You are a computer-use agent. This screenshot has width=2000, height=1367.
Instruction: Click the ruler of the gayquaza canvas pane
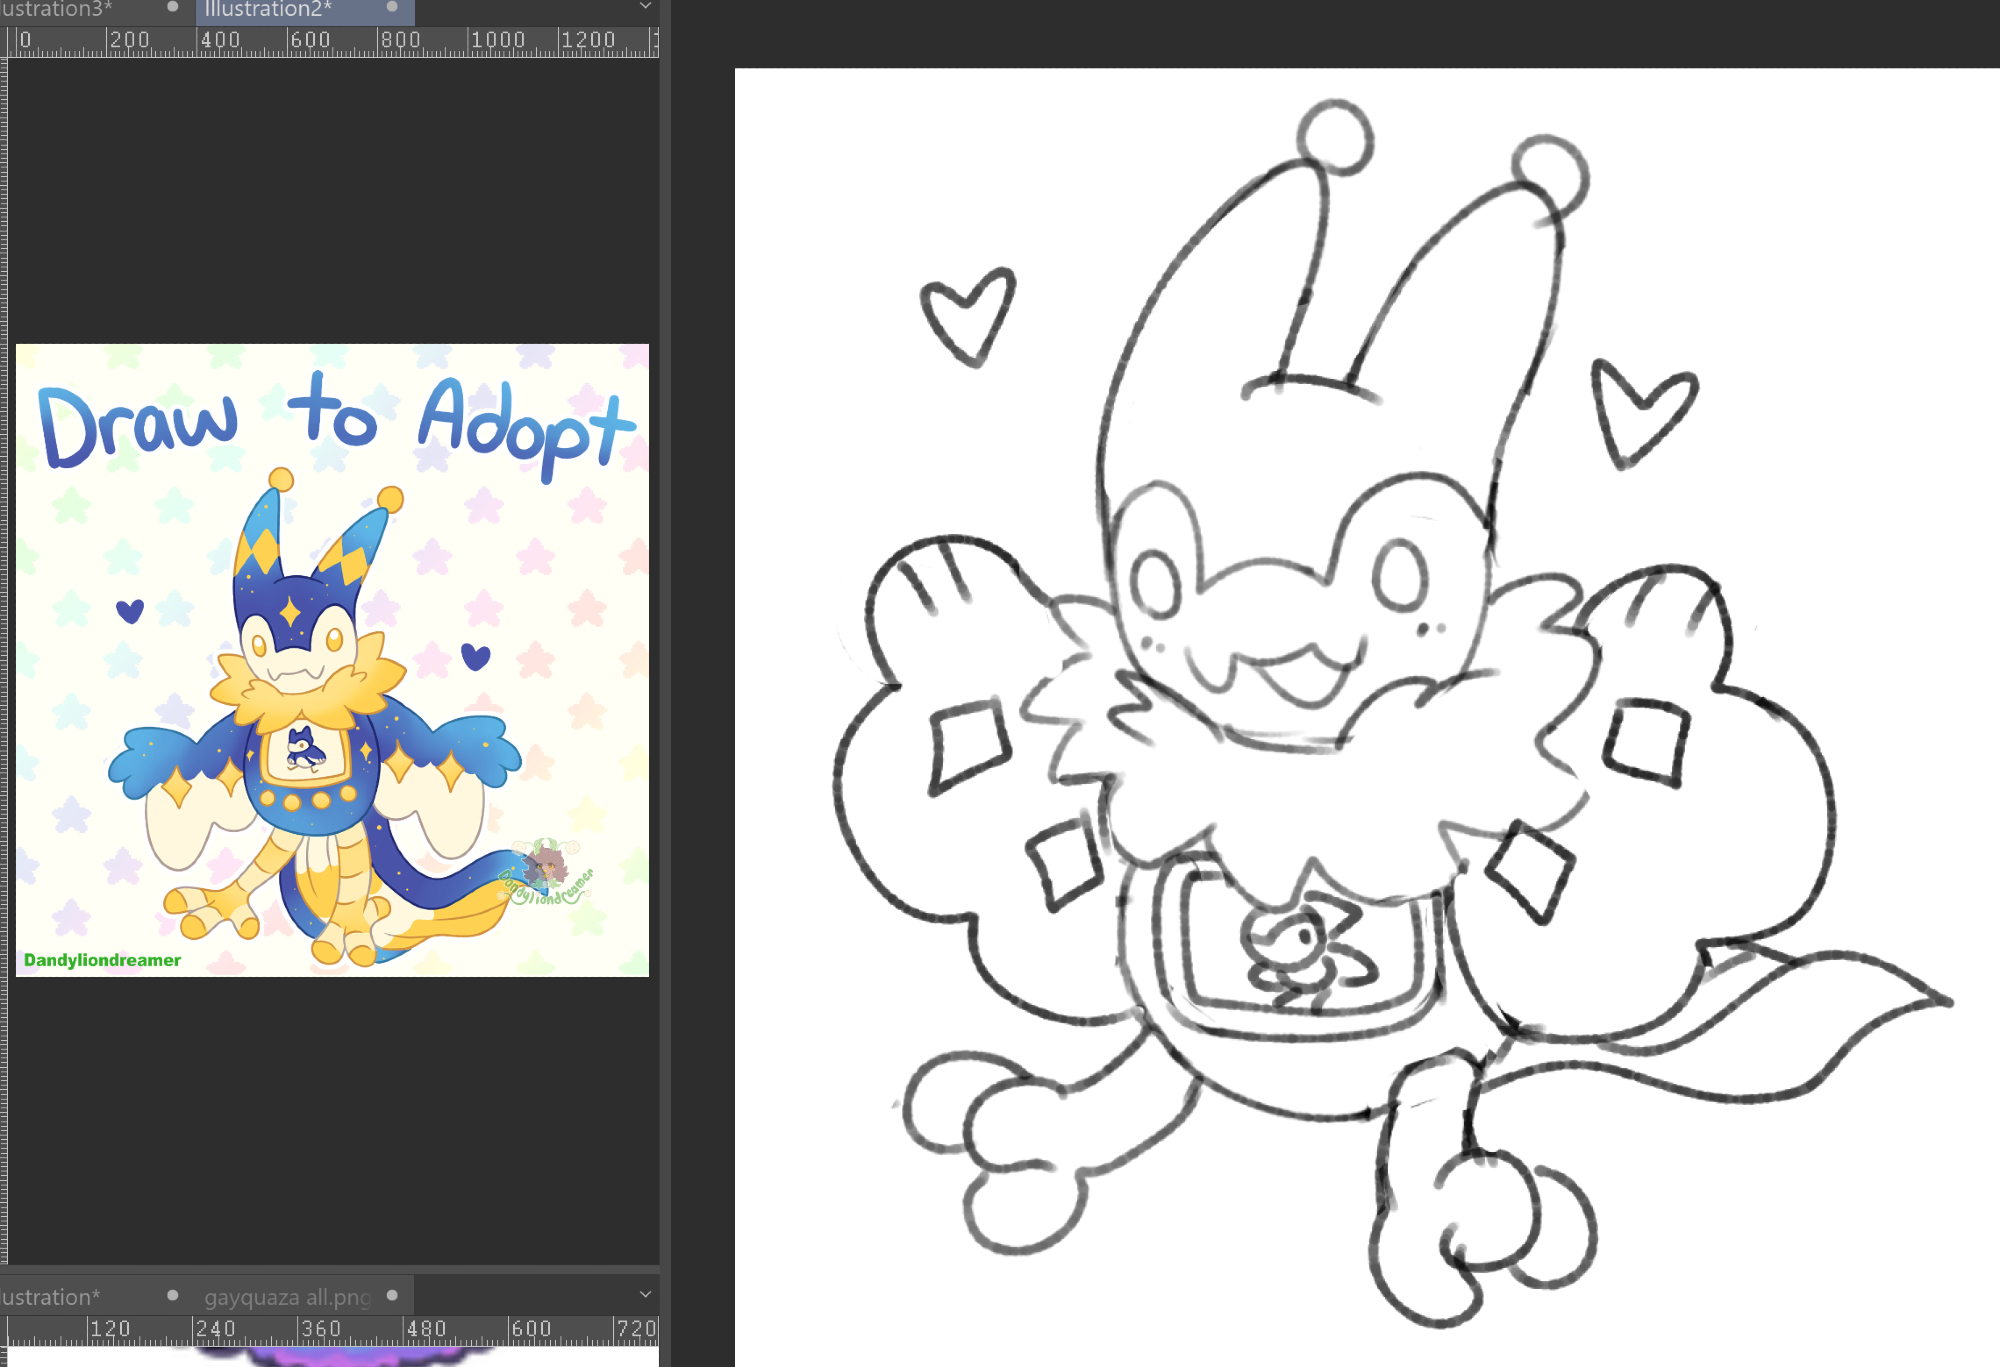coord(333,1331)
